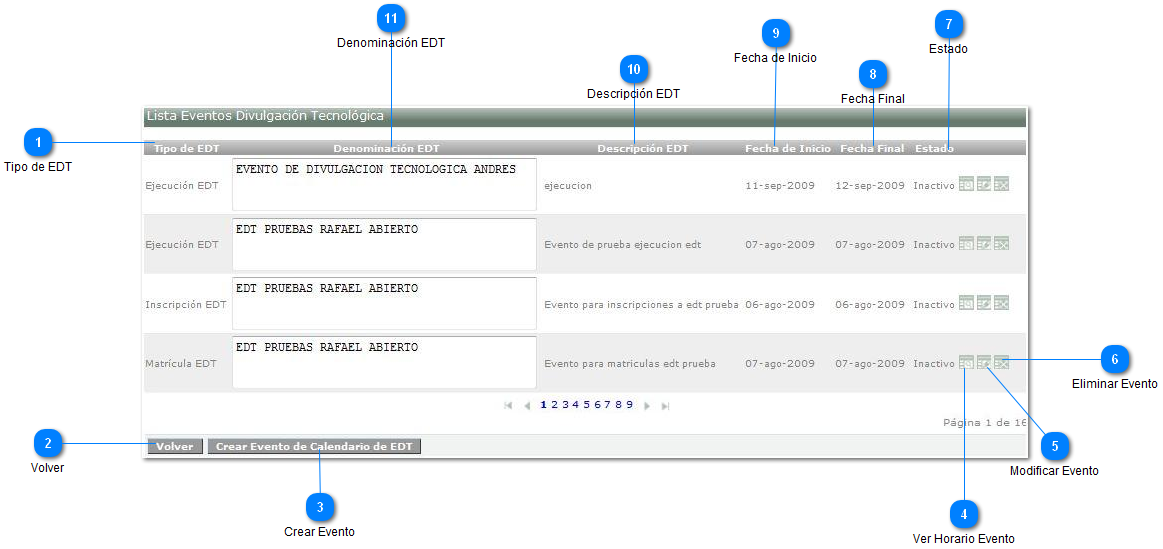Click 'Inactivo' in the Matrícula EDT row
Screen dimensions: 1163x549
point(934,364)
